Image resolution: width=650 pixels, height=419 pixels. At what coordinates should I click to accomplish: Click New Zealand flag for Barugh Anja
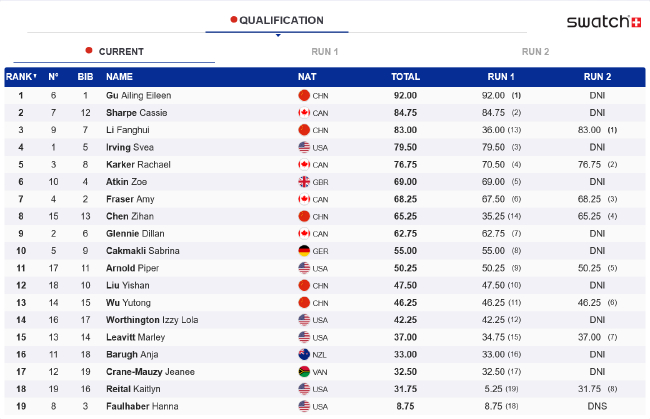(x=304, y=354)
